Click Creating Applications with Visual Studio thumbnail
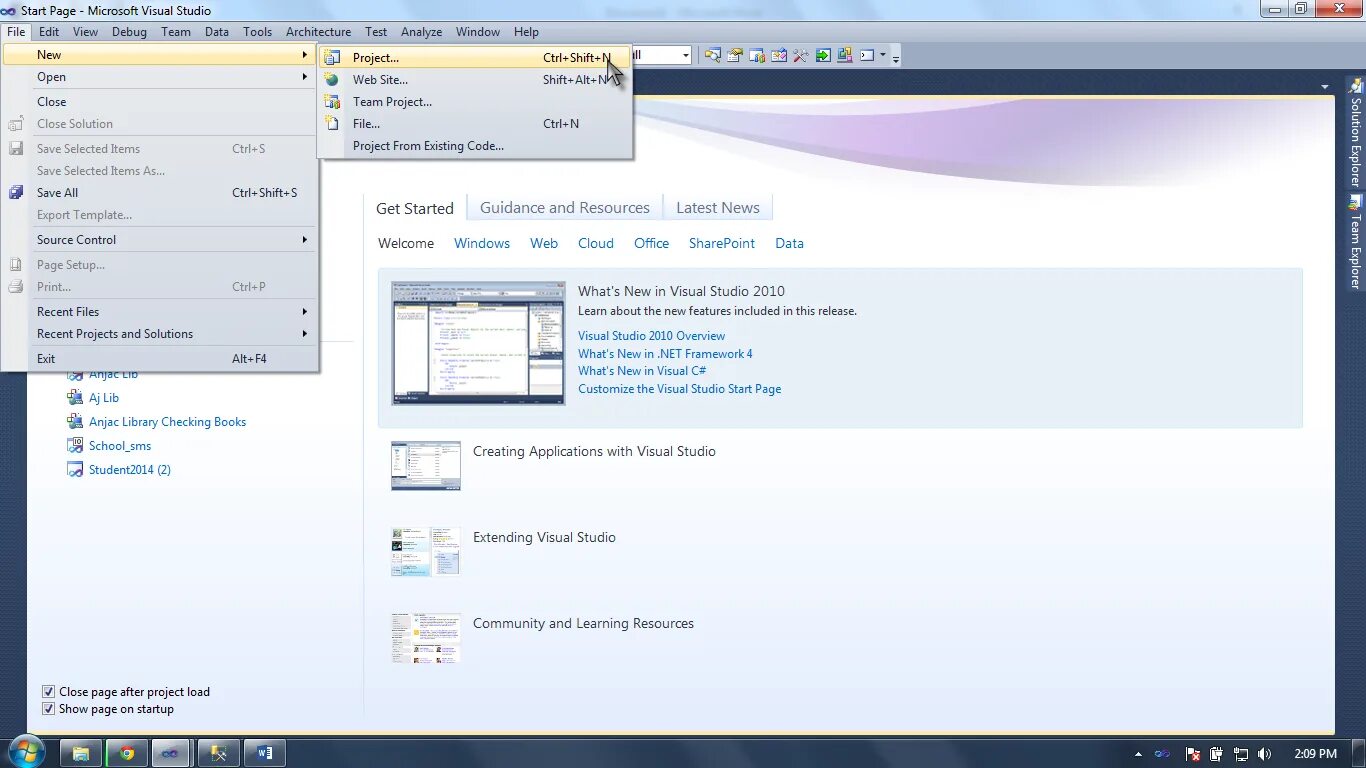Image resolution: width=1366 pixels, height=768 pixels. pyautogui.click(x=426, y=466)
